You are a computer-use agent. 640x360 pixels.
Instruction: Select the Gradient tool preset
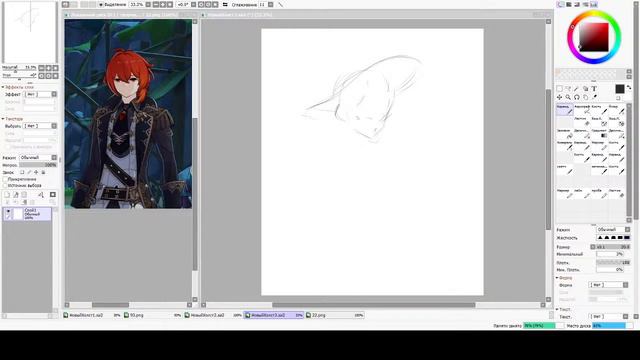pos(599,133)
